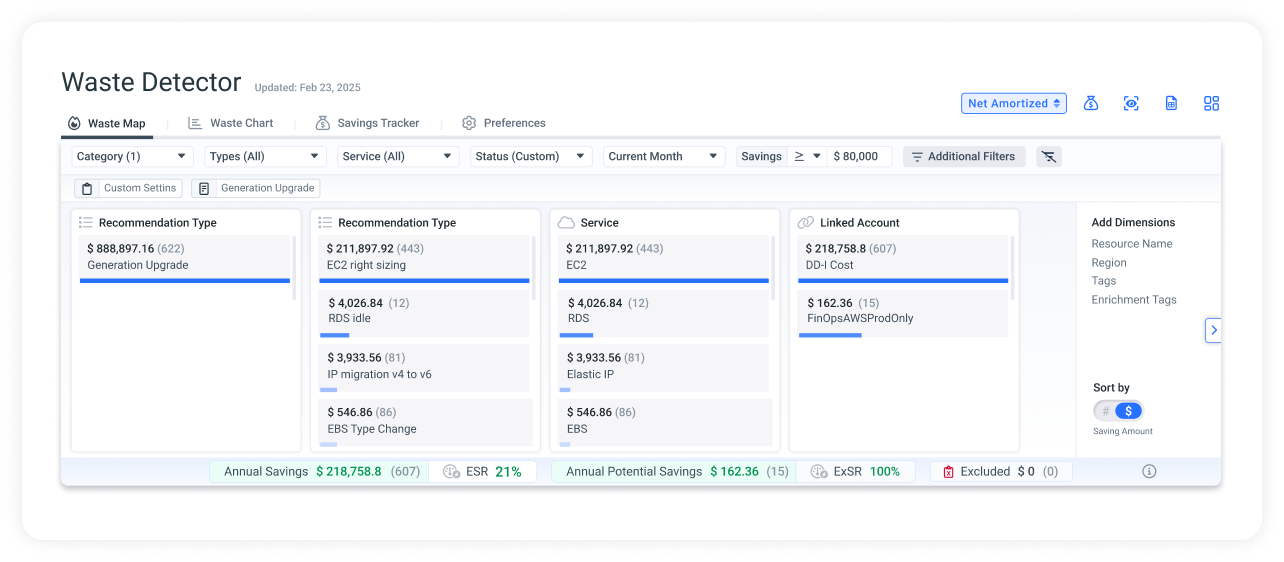The height and width of the screenshot is (562, 1284).
Task: Add the Region dimension
Action: (x=1109, y=263)
